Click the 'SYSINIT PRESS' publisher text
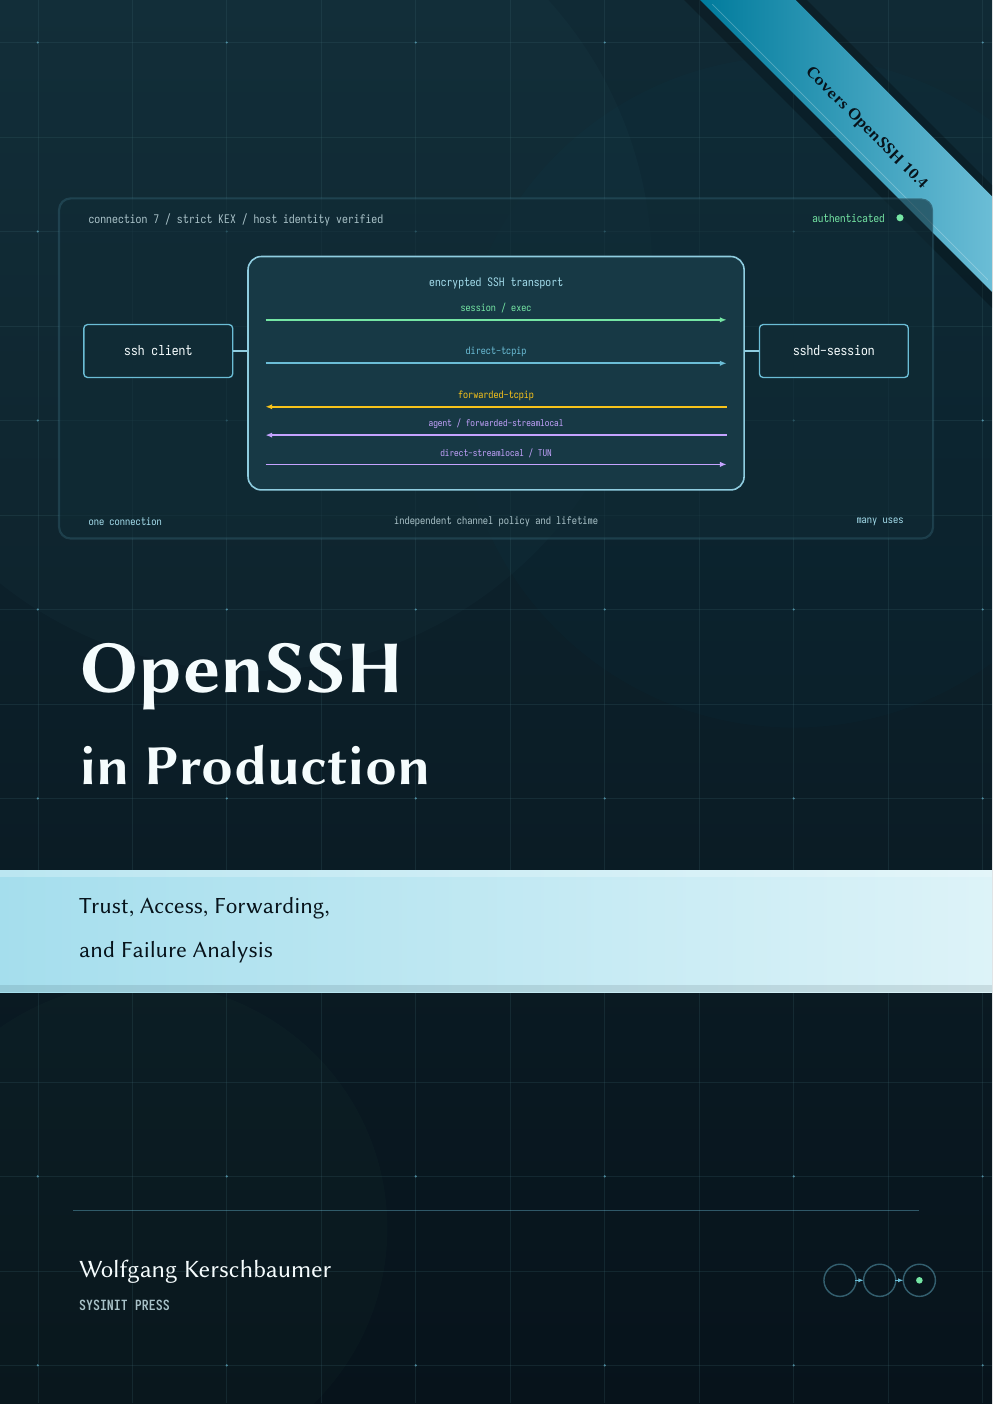This screenshot has height=1404, width=993. tap(124, 1305)
